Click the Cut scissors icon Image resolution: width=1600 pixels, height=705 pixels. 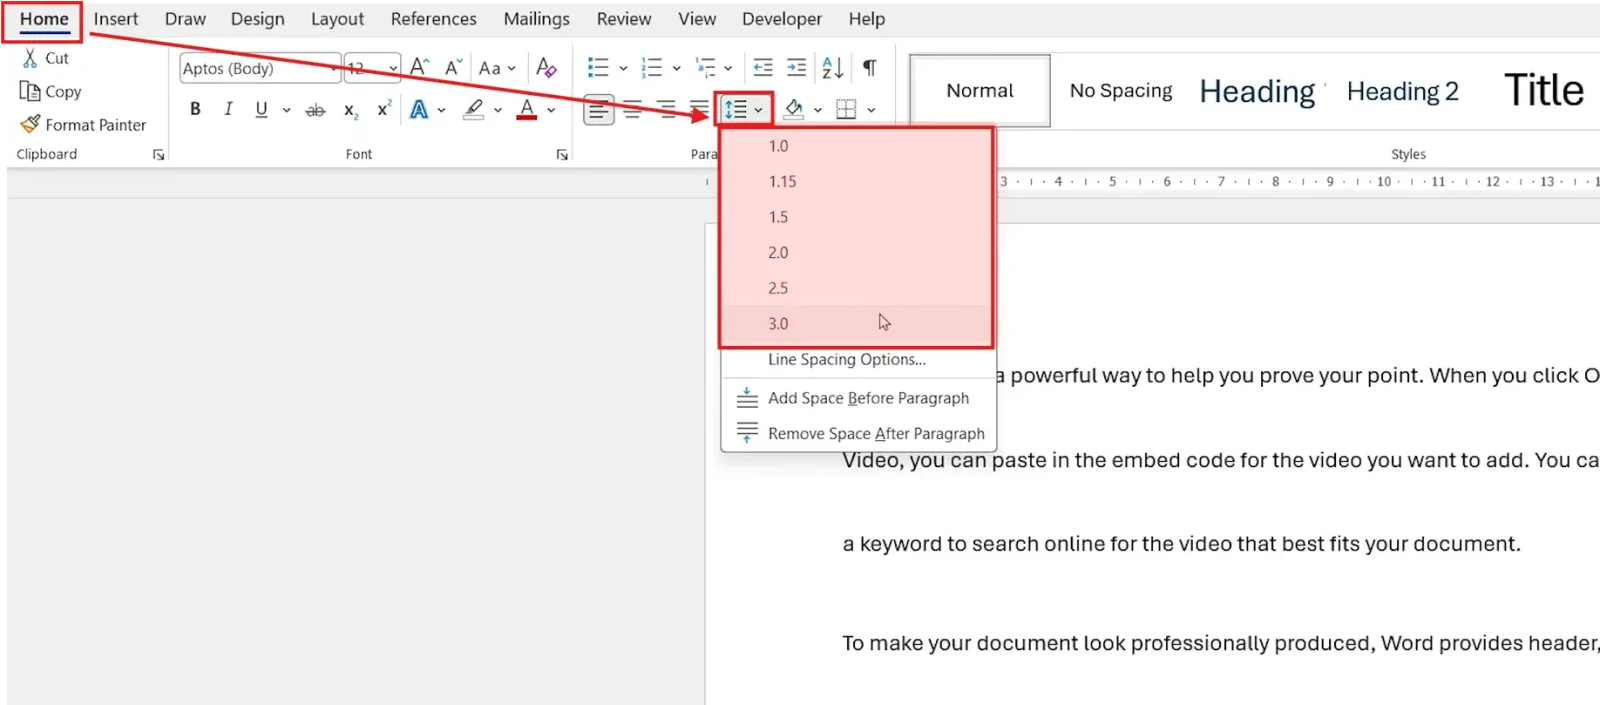30,58
